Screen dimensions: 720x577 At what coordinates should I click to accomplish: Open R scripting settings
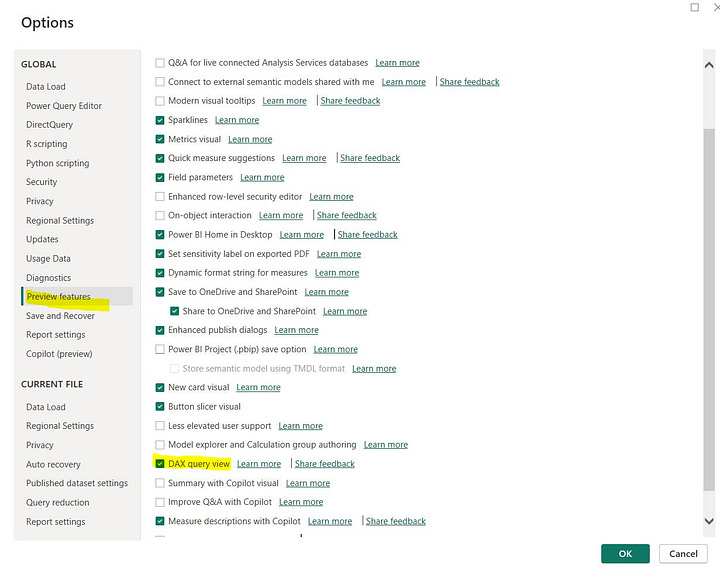(46, 144)
